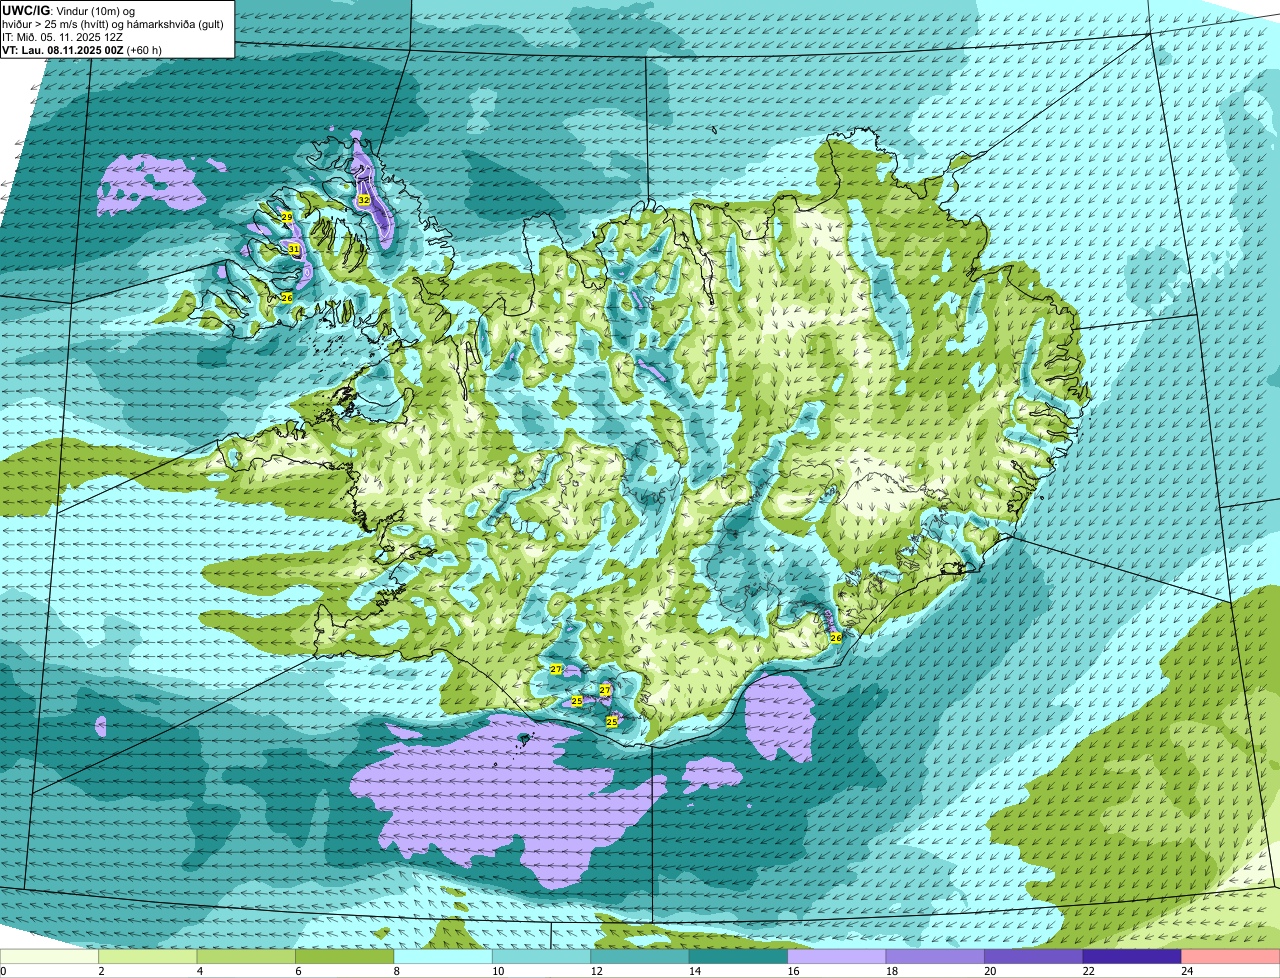The width and height of the screenshot is (1280, 978).
Task: Click the 12–14 m/s teal legend swatch
Action: tap(640, 956)
